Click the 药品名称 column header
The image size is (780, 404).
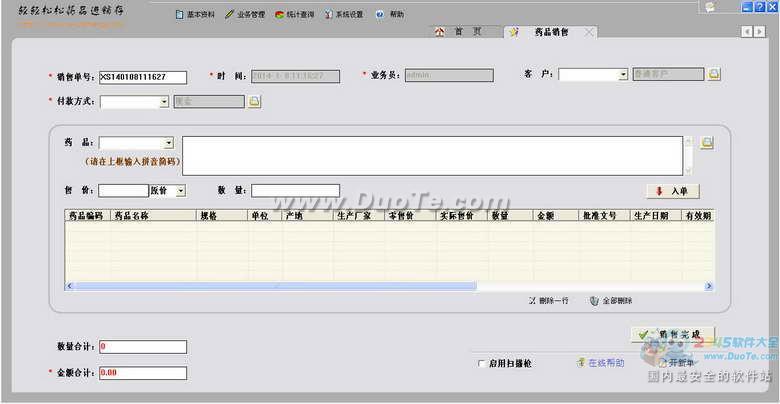[153, 215]
